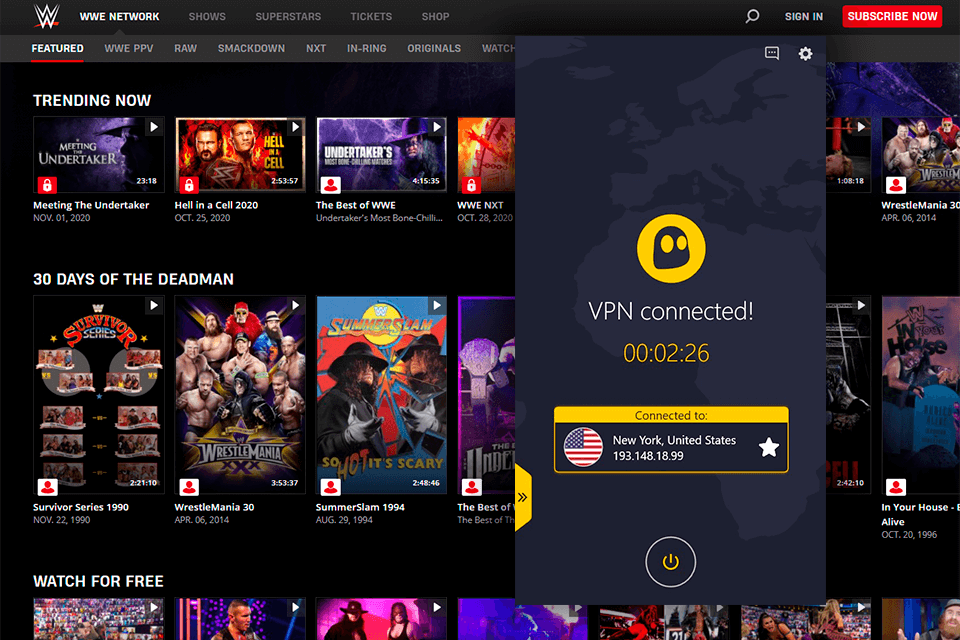Play The Best of WWE Undertaker icon
960x640 pixels.
coord(437,127)
